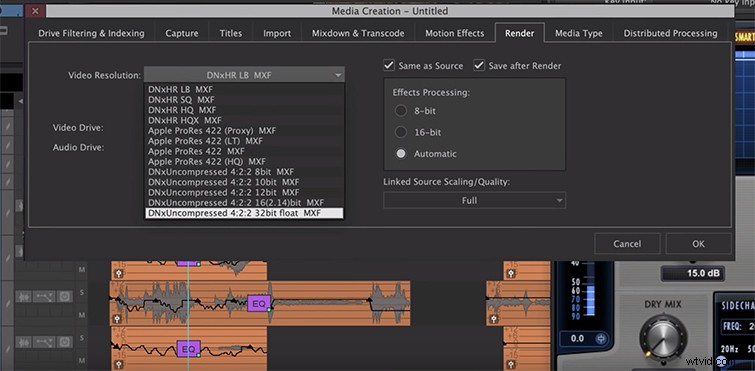Click the Video Drive label
755x371 pixels.
(x=78, y=128)
